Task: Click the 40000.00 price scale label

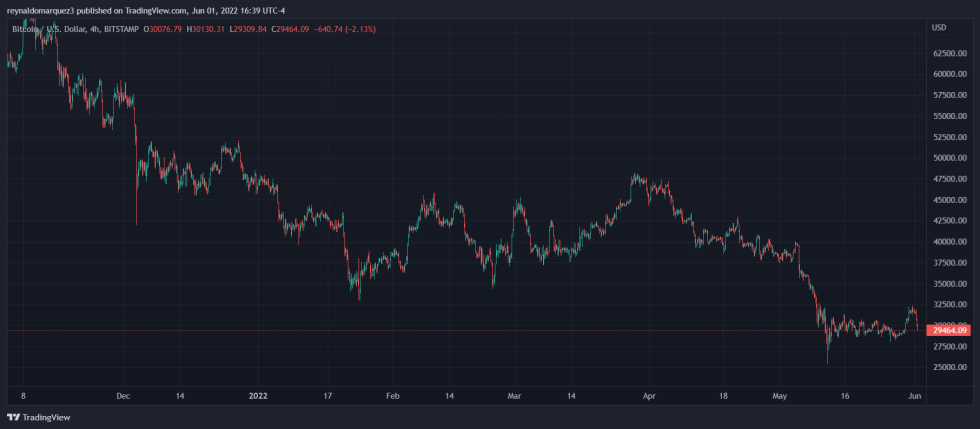Action: [x=949, y=241]
